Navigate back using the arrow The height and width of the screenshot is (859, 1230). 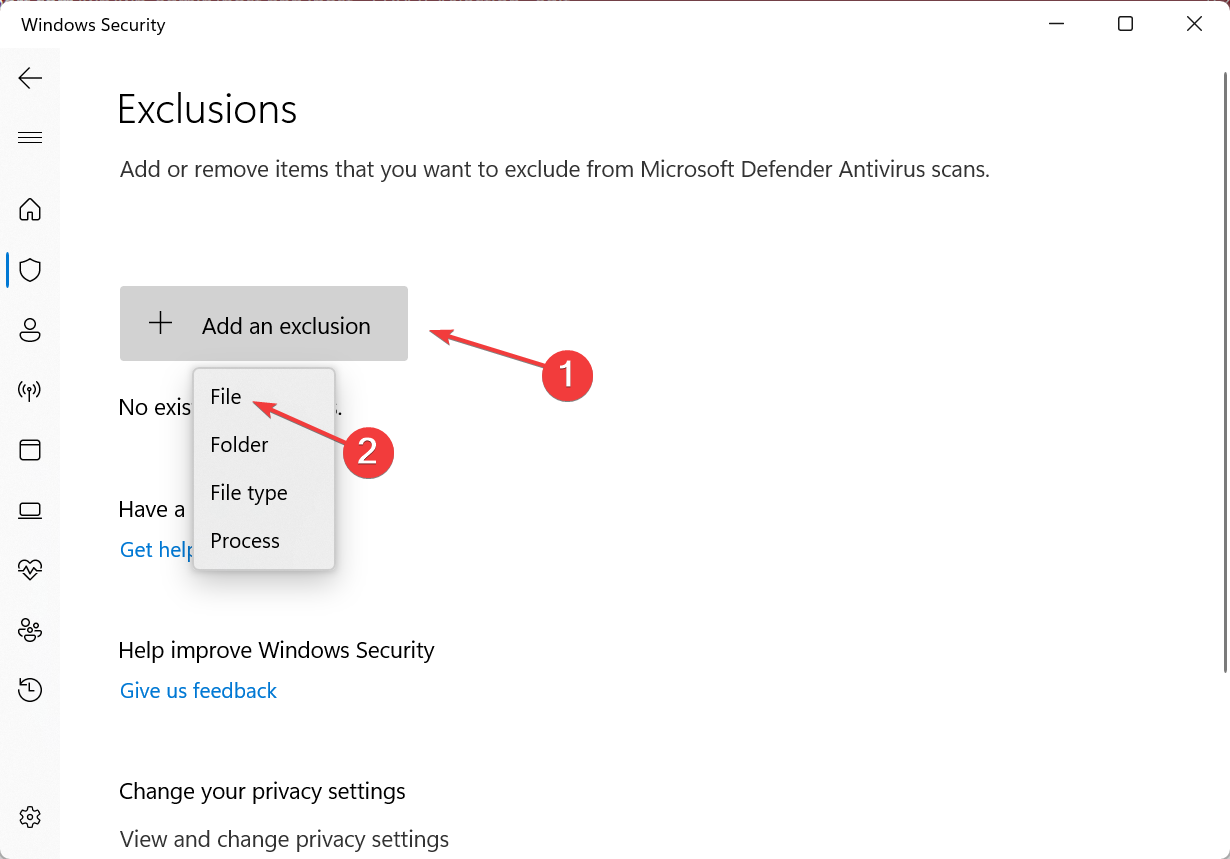click(x=30, y=78)
